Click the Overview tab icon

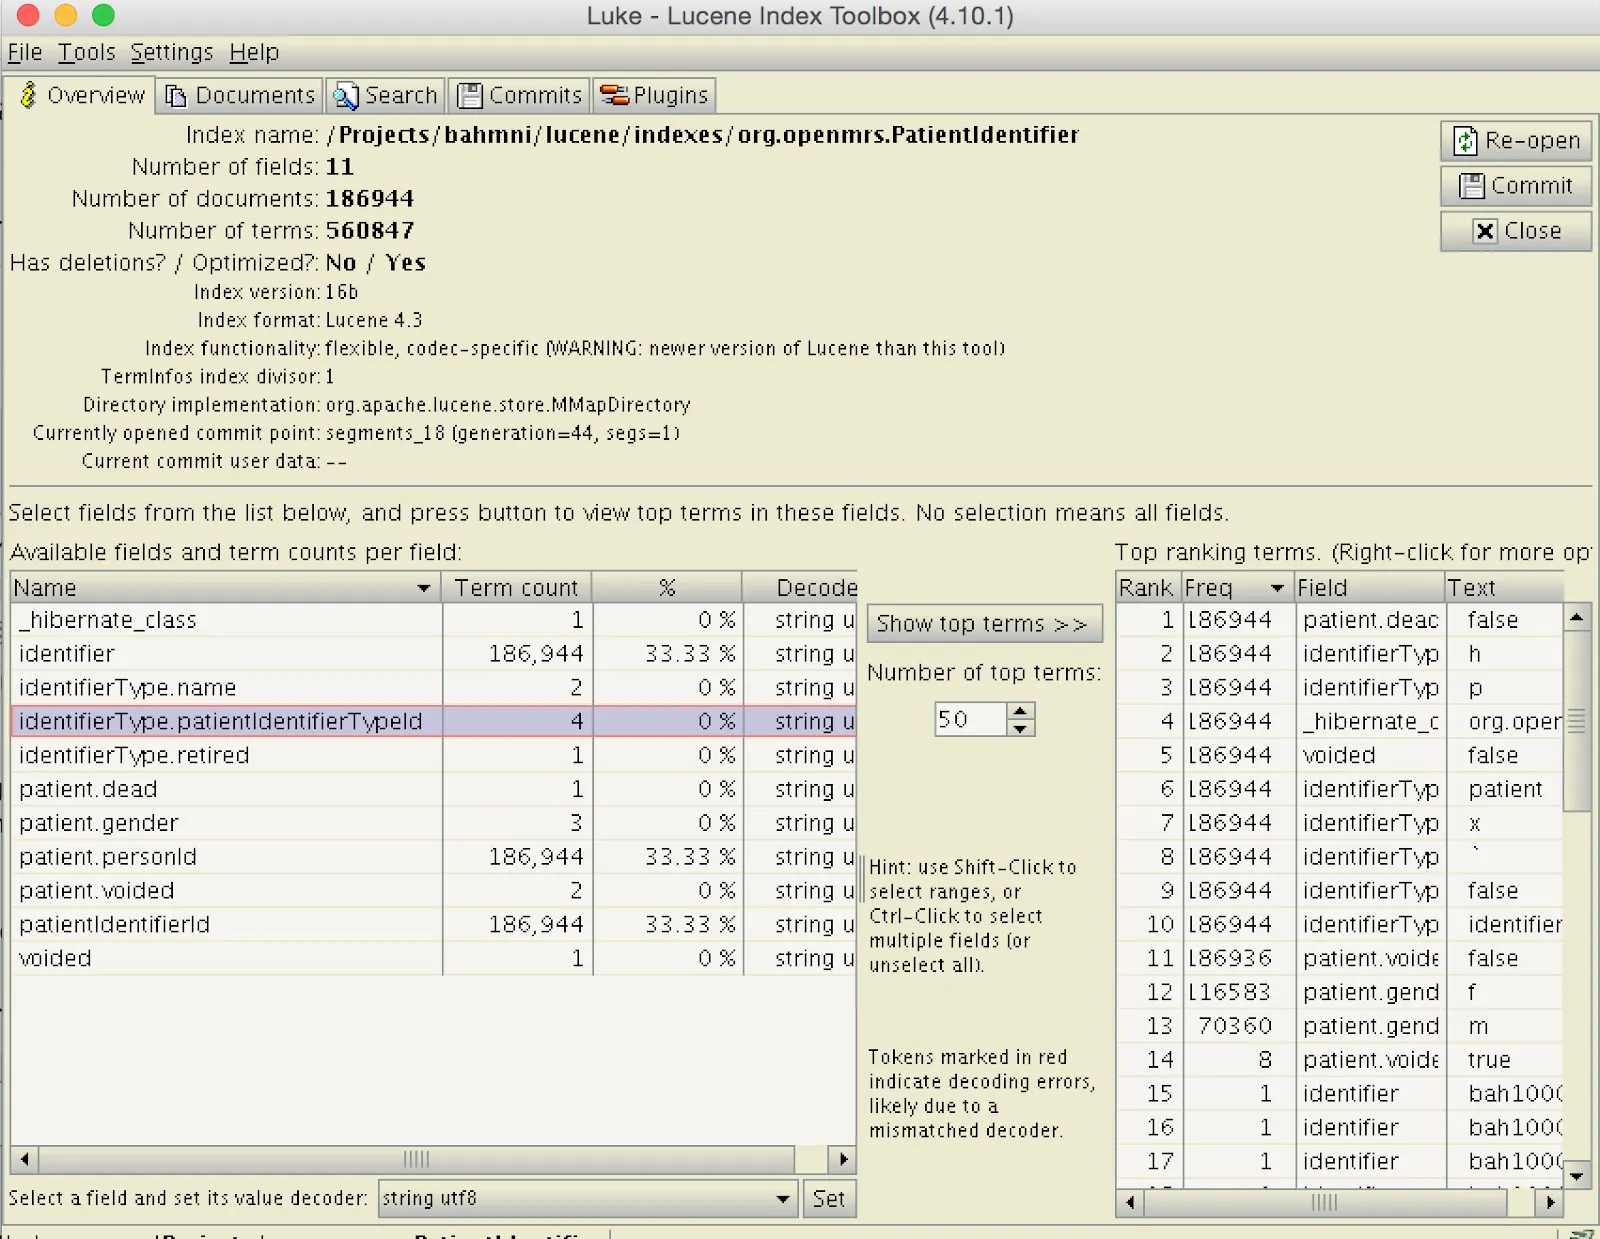tap(28, 95)
